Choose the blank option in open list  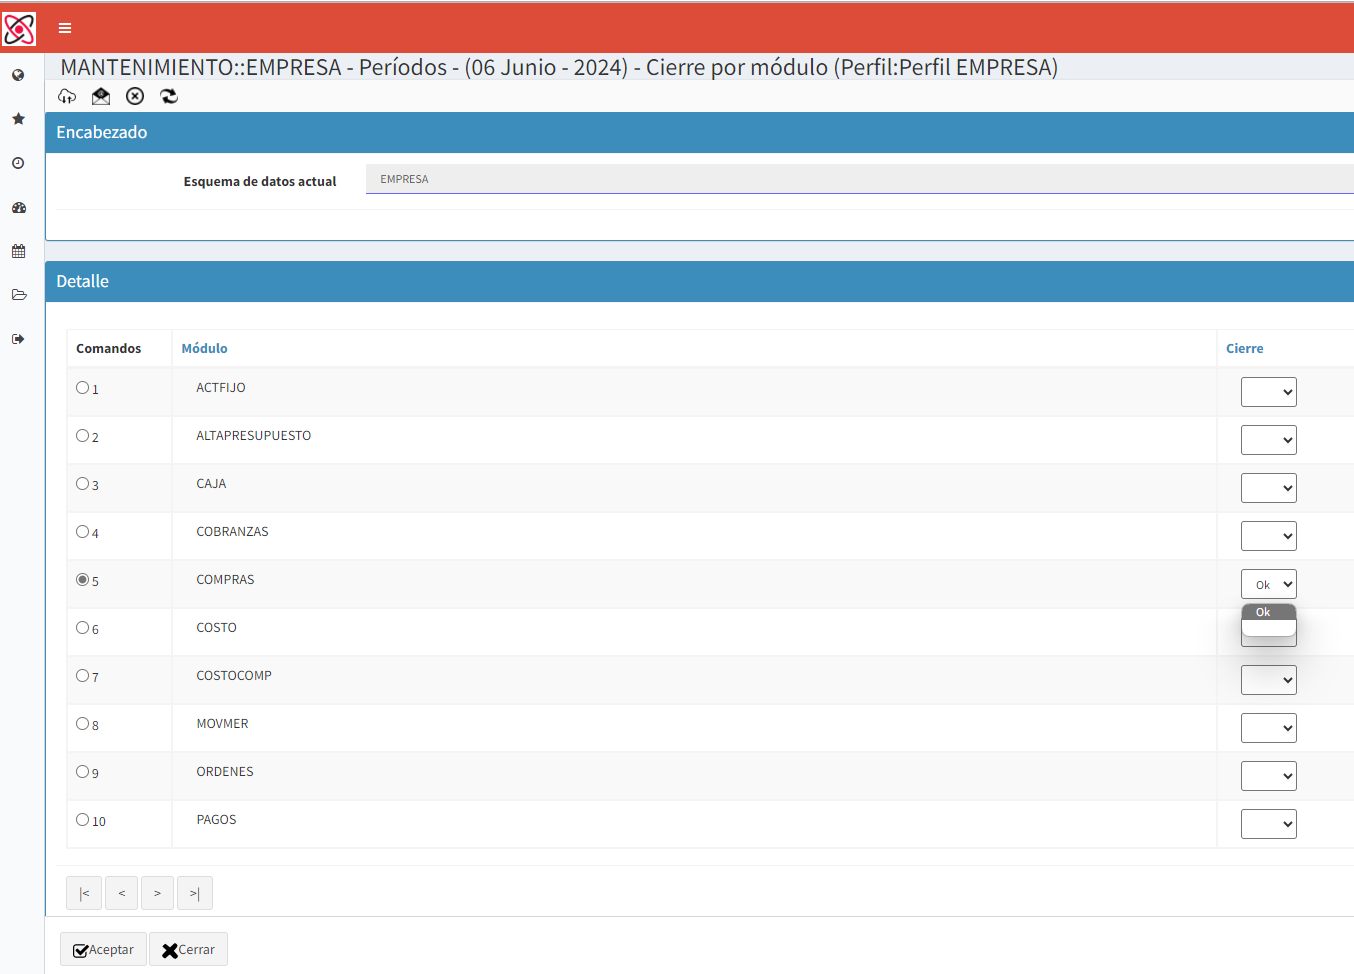point(1268,628)
